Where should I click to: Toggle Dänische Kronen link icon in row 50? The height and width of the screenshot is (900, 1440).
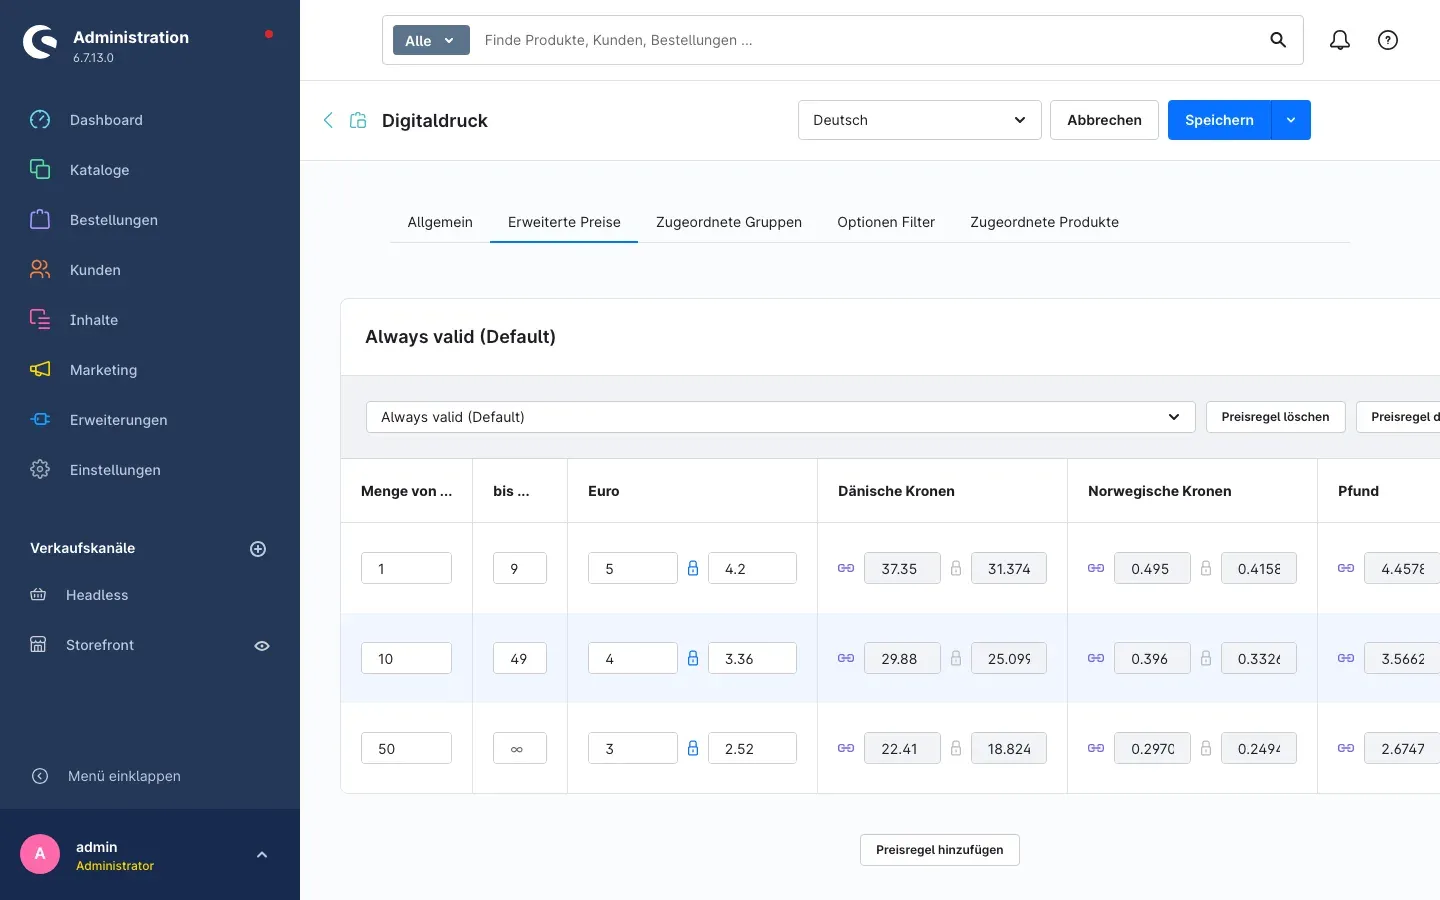846,748
